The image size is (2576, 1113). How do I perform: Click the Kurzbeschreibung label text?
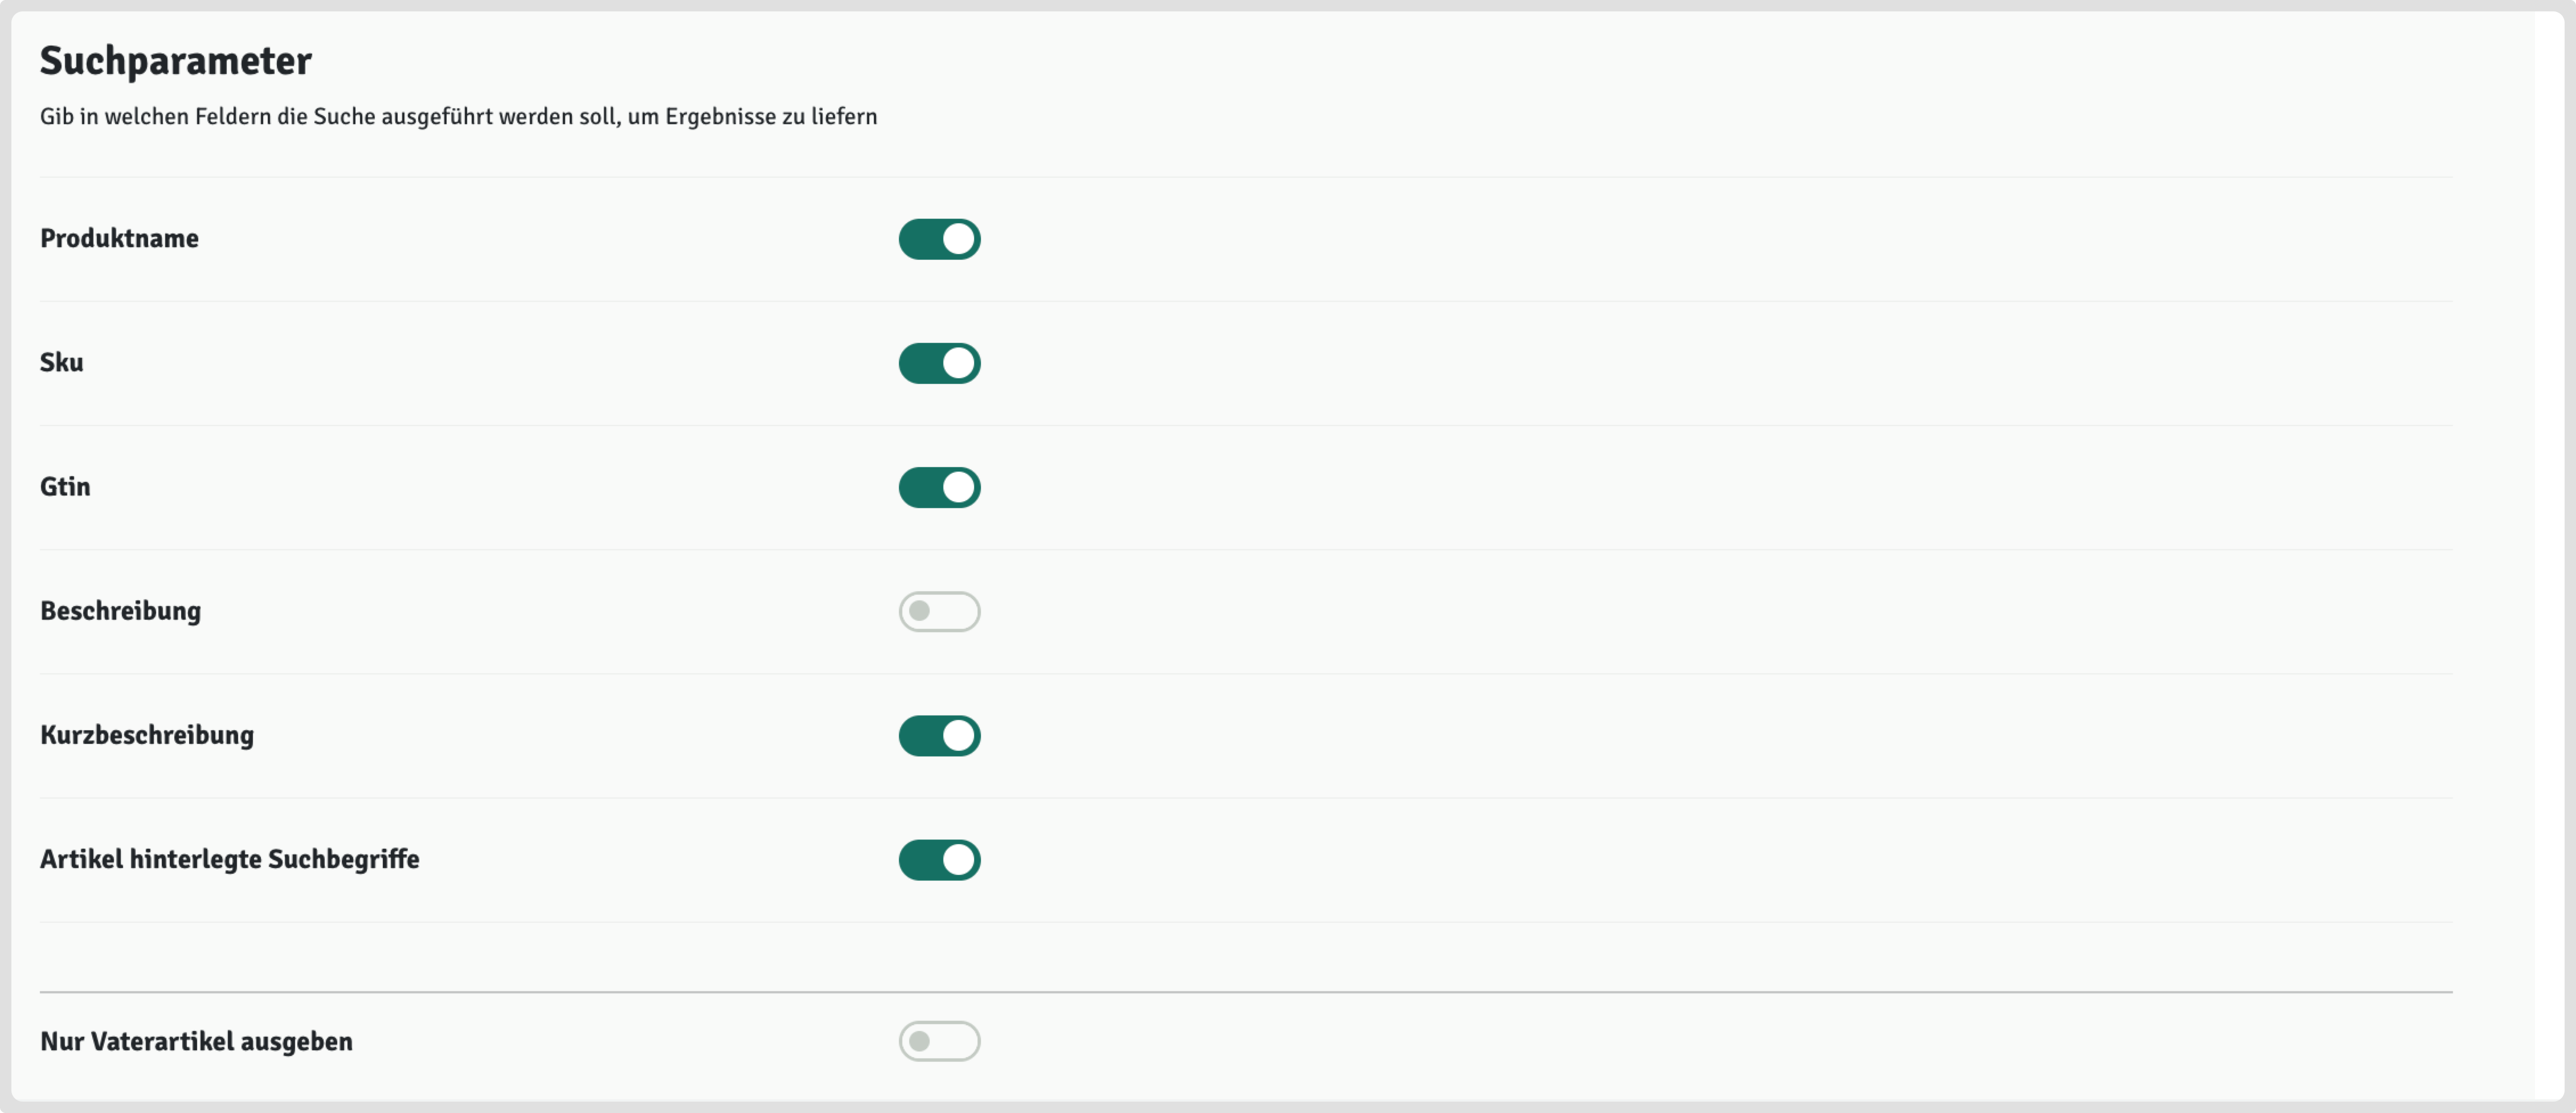pyautogui.click(x=147, y=735)
